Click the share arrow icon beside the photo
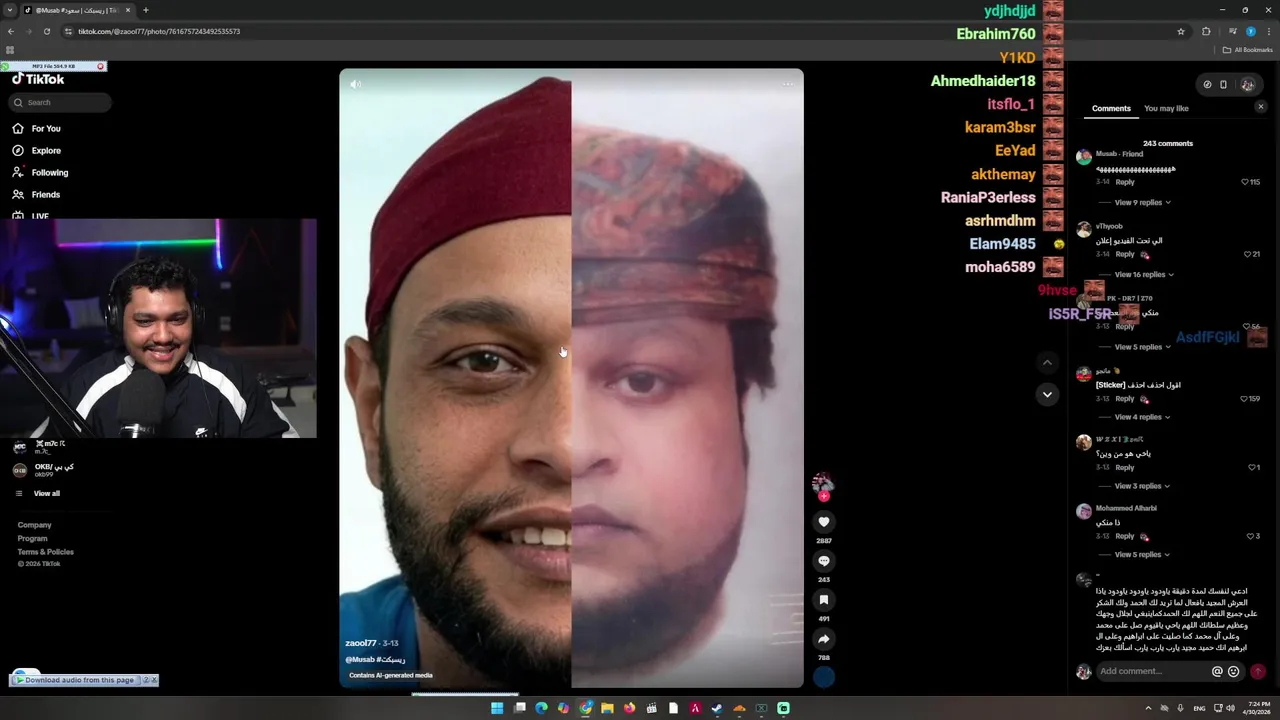Image resolution: width=1280 pixels, height=720 pixels. click(x=824, y=639)
